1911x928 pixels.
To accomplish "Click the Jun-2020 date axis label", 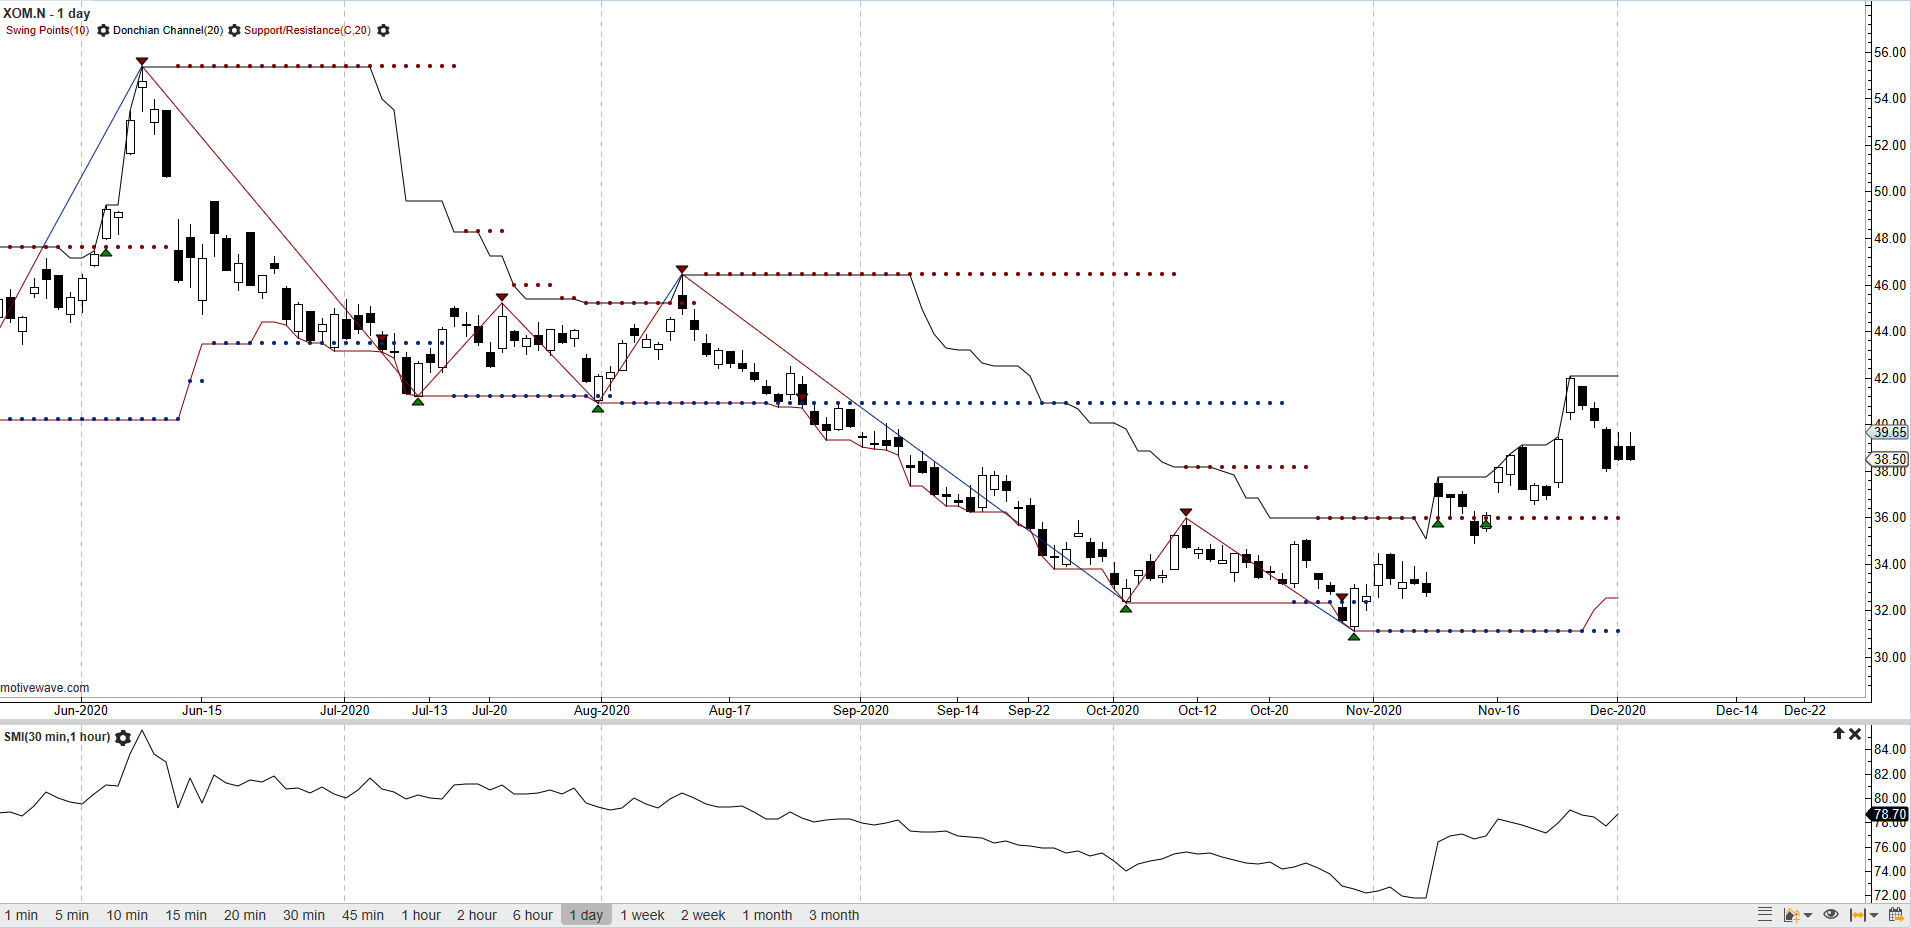I will coord(81,710).
